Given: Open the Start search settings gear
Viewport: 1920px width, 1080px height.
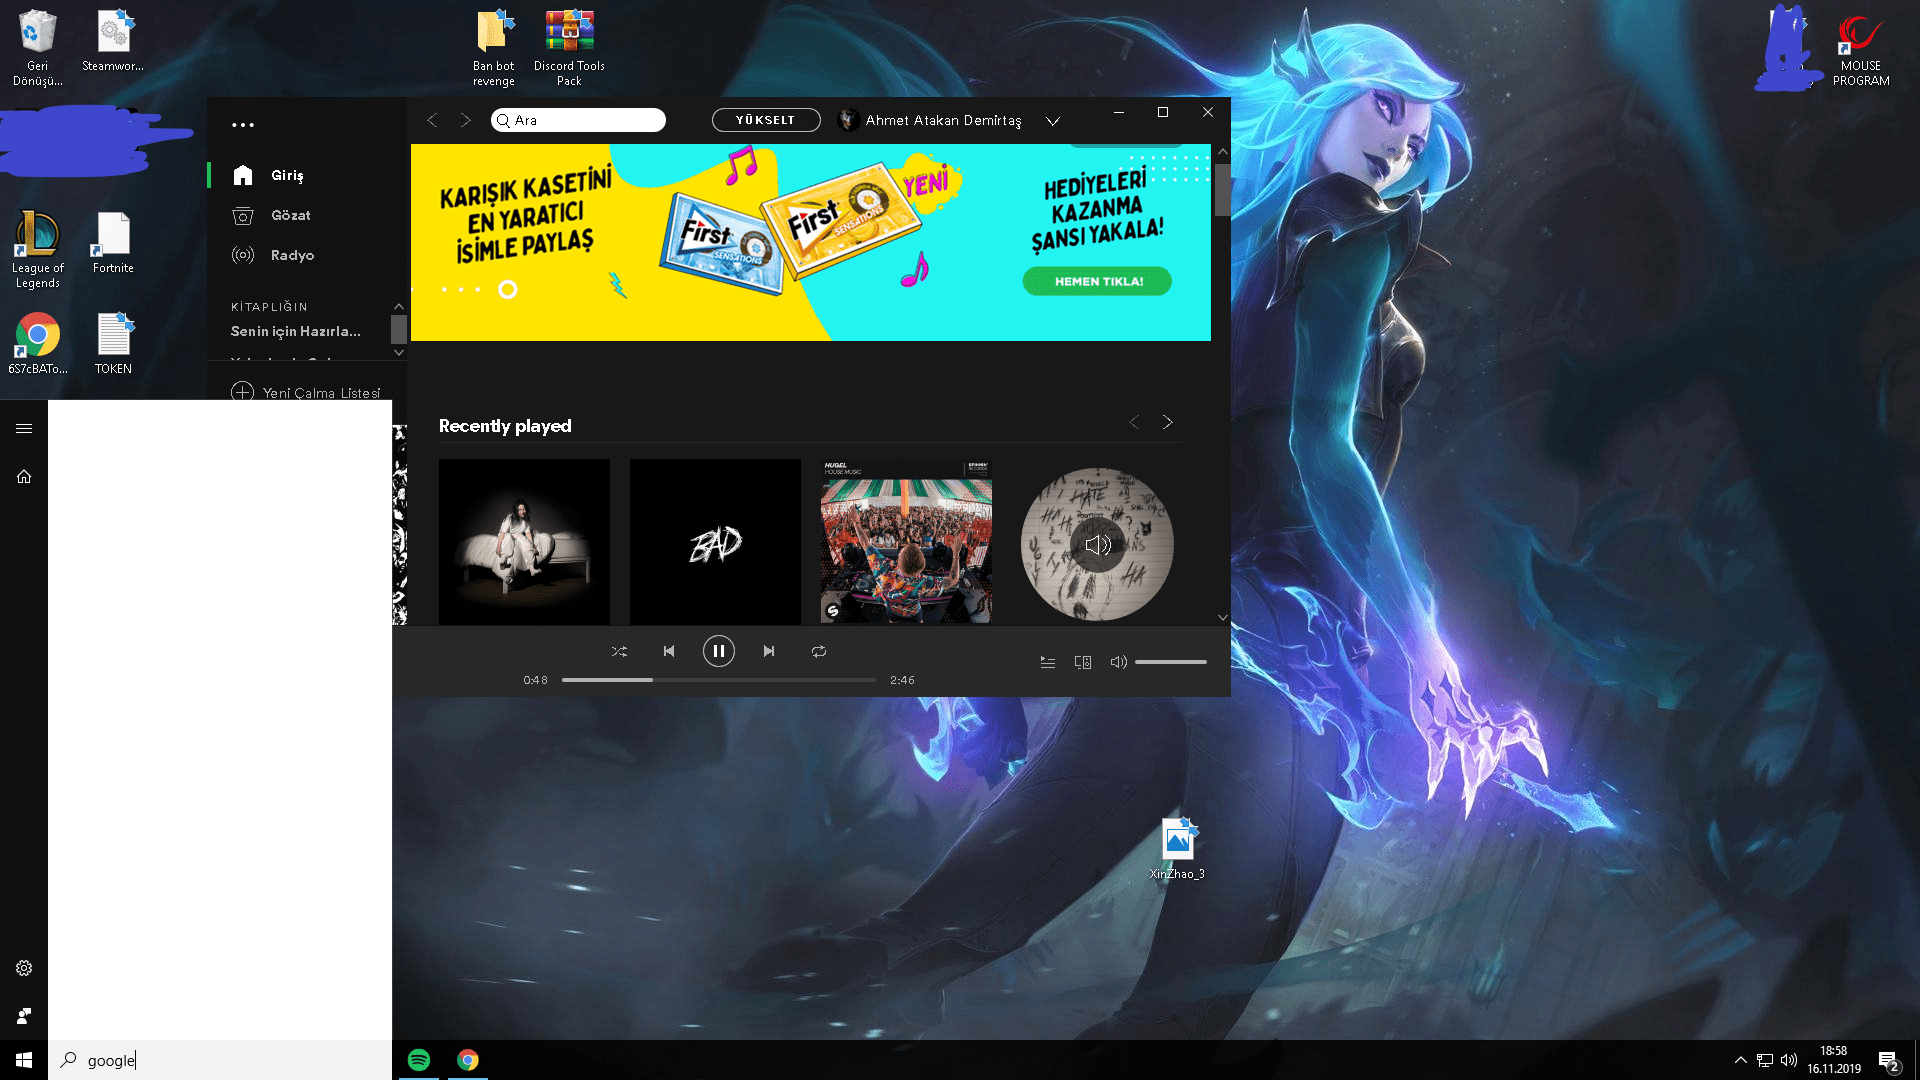Looking at the screenshot, I should pyautogui.click(x=24, y=968).
